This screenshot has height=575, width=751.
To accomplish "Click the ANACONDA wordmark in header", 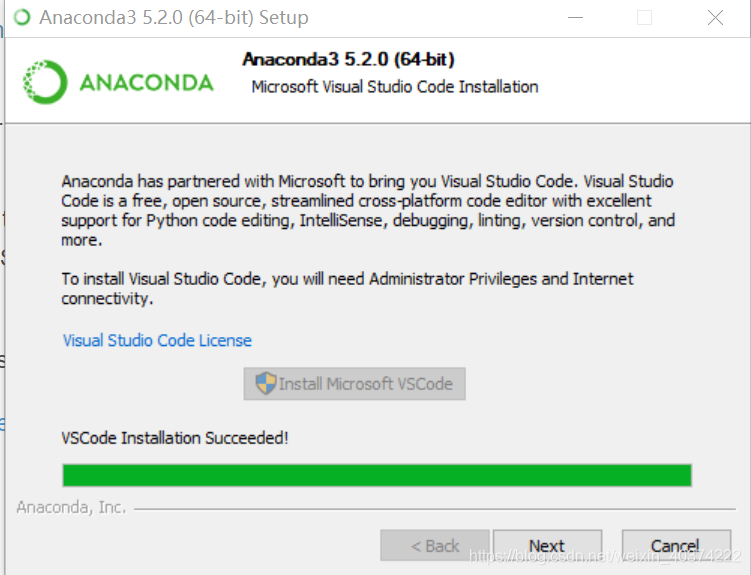I will 146,83.
